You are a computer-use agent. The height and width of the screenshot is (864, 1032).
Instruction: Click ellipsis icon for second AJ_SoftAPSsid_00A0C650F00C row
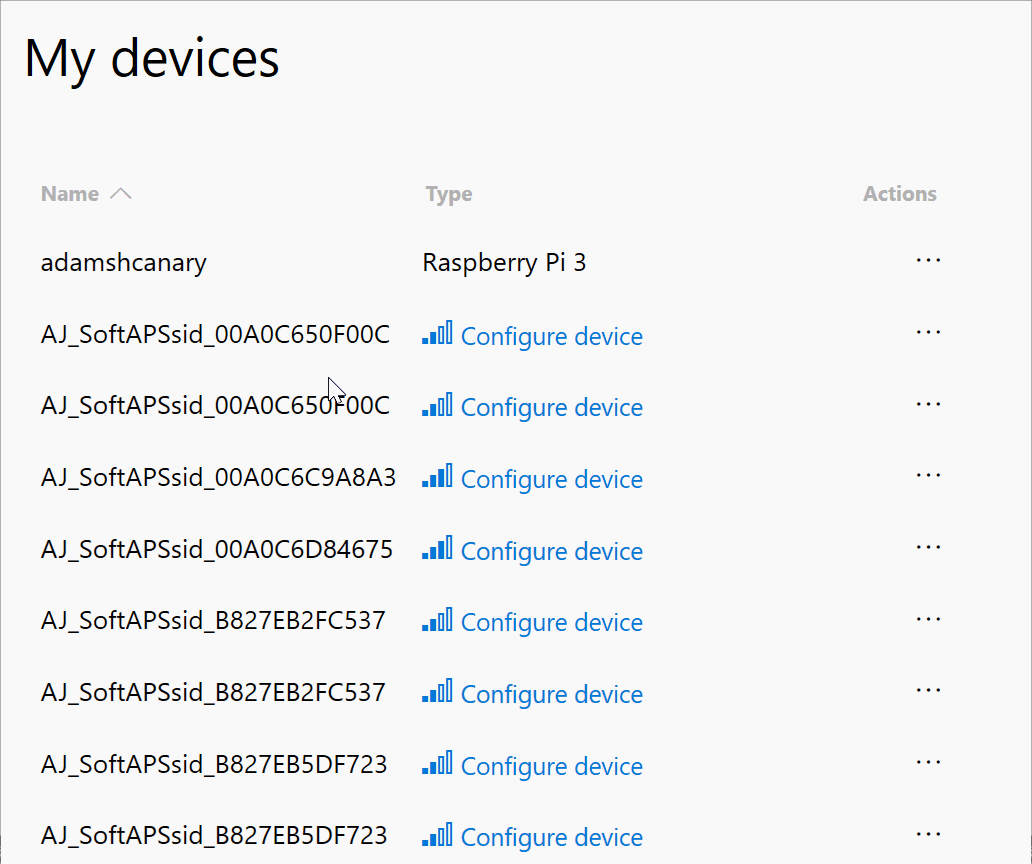click(x=928, y=404)
